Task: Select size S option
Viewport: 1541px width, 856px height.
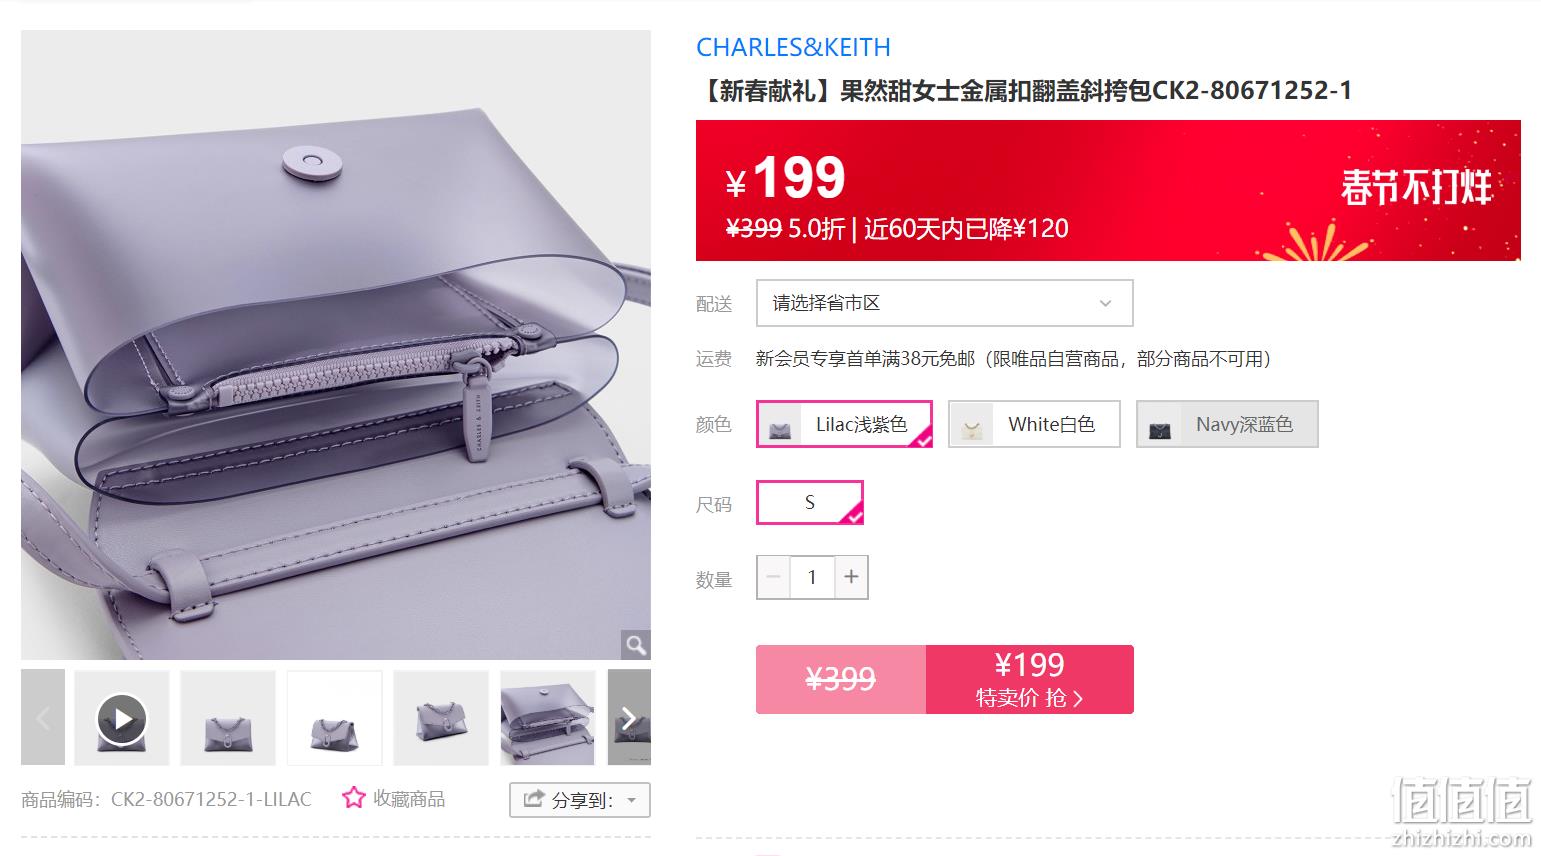Action: pos(810,503)
